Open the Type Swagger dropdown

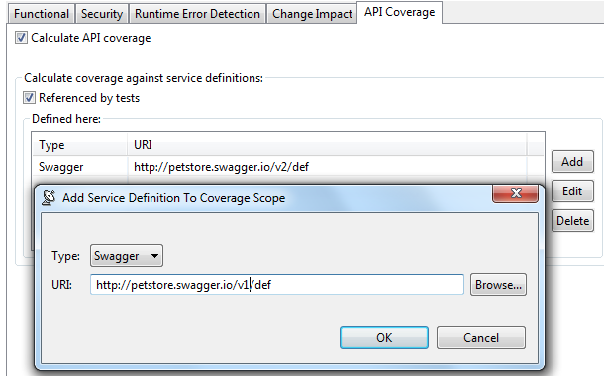click(x=126, y=255)
